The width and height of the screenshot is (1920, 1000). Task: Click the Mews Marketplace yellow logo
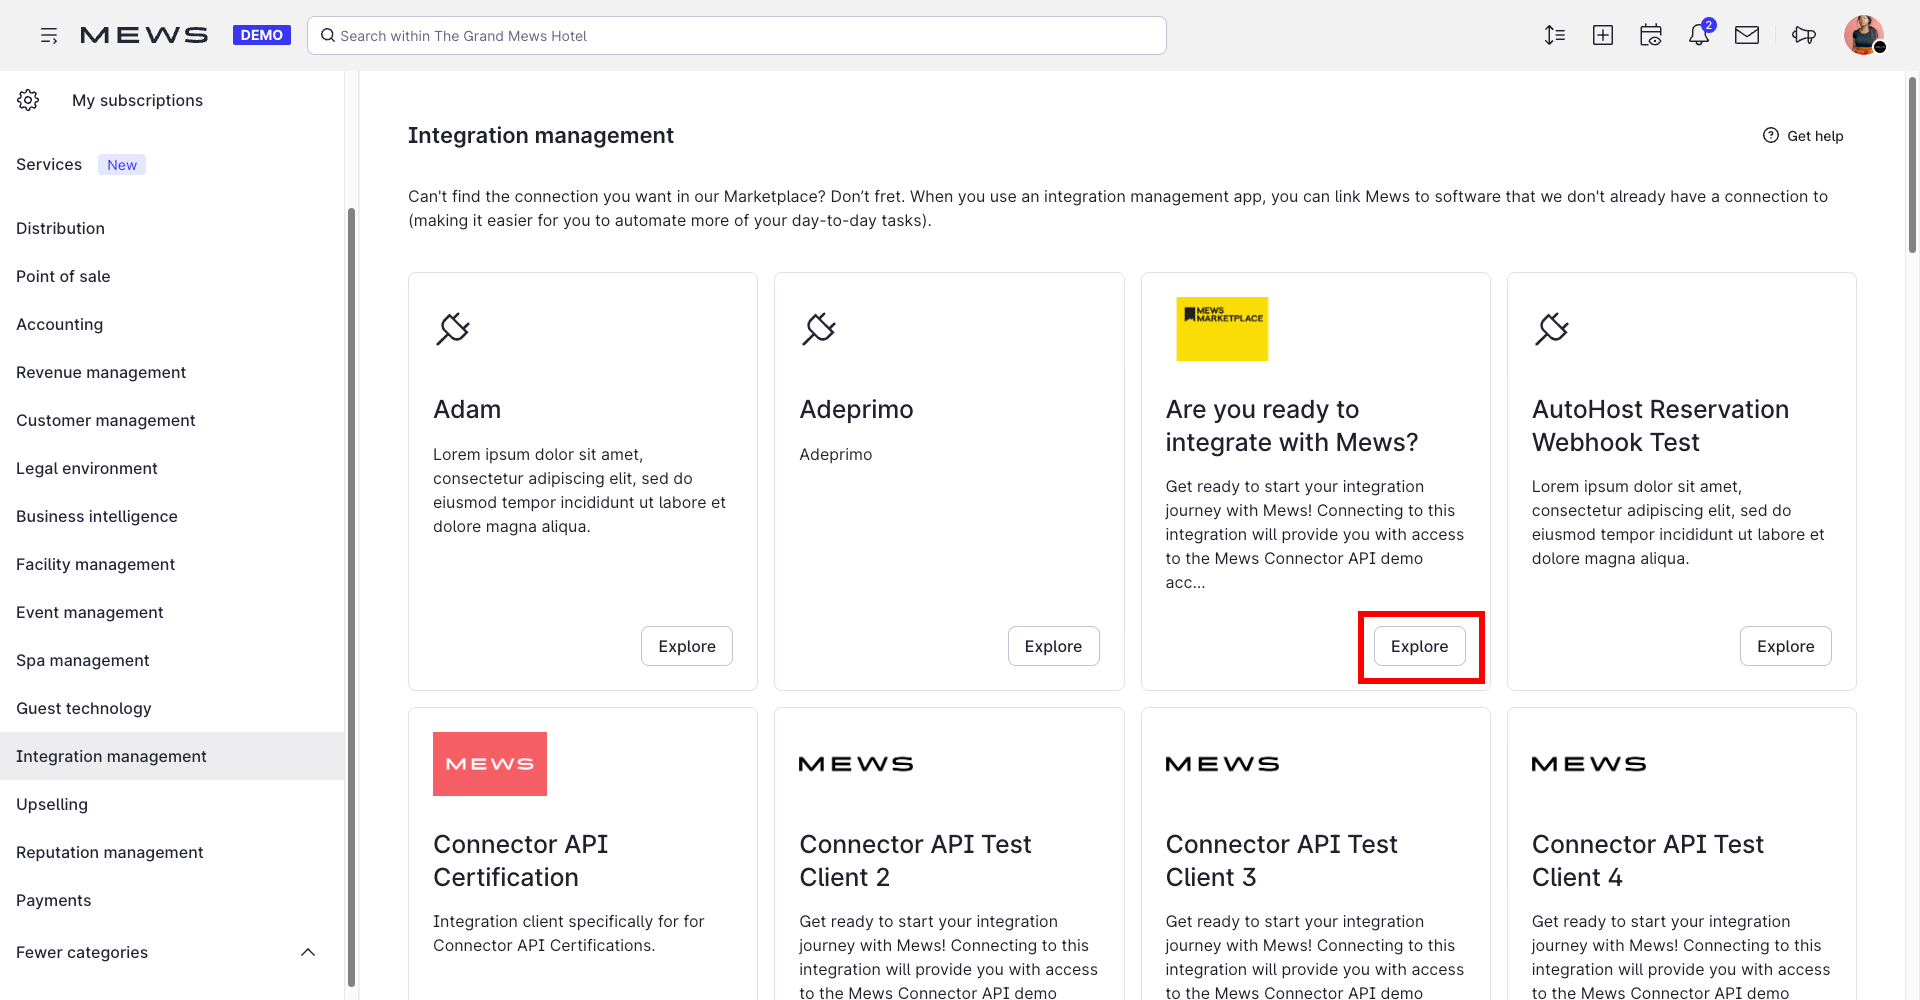(1222, 328)
